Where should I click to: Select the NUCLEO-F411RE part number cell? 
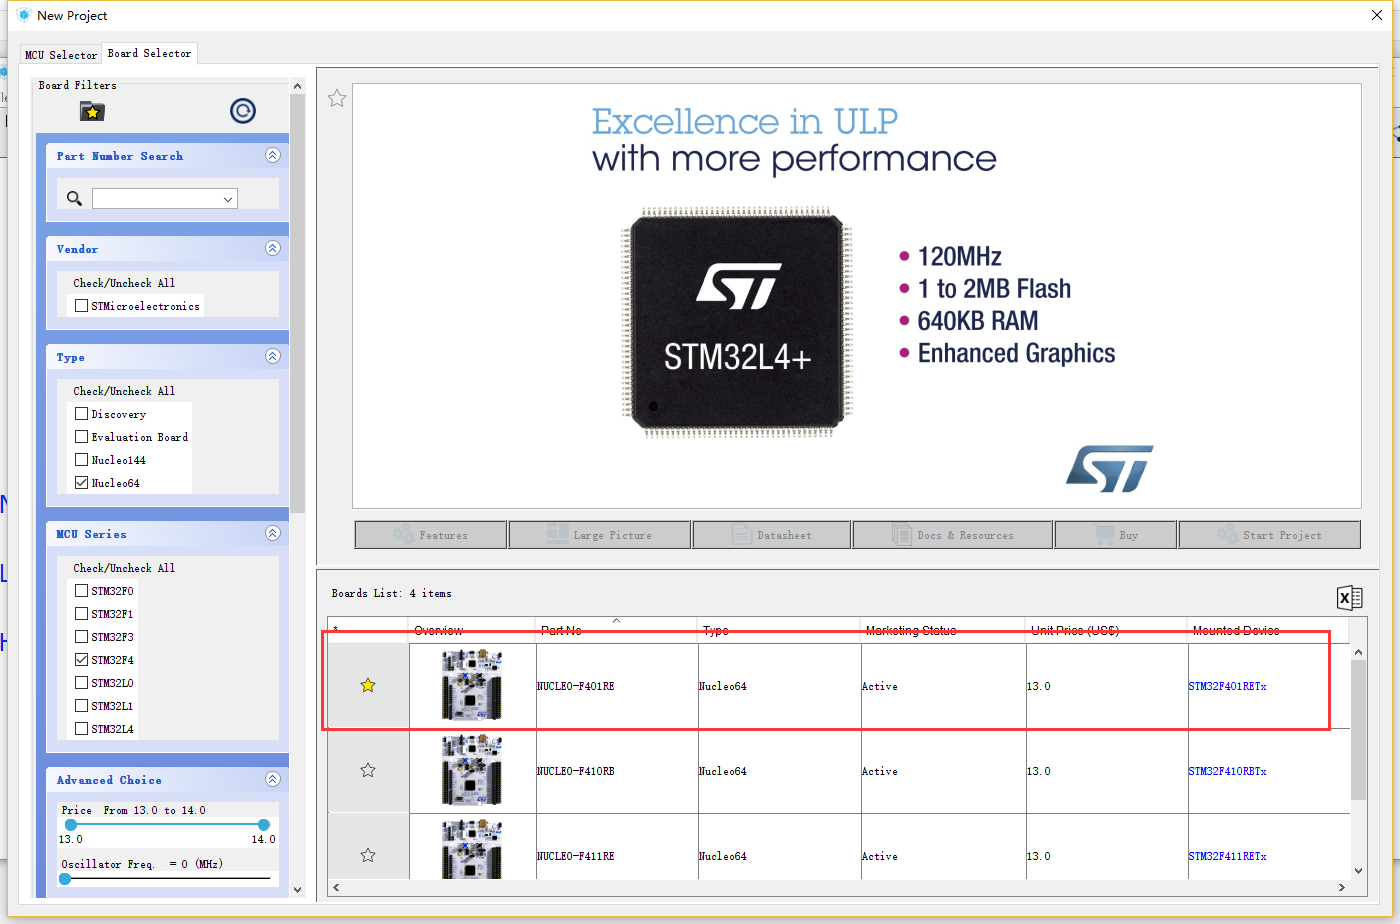(x=616, y=847)
